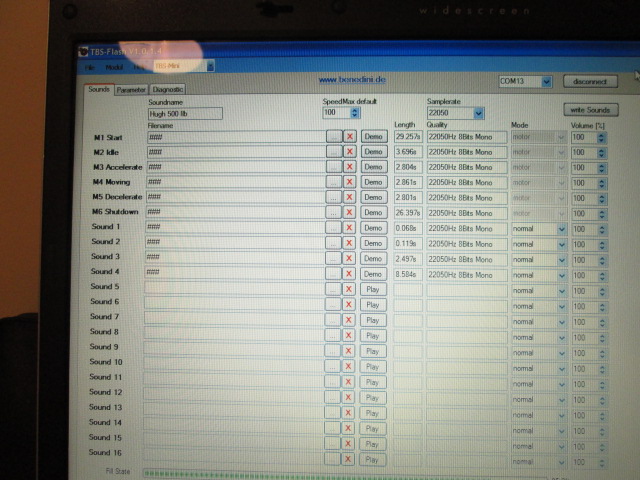The height and width of the screenshot is (480, 640).
Task: Clear the M4 Moving file with red X
Action: tap(349, 182)
